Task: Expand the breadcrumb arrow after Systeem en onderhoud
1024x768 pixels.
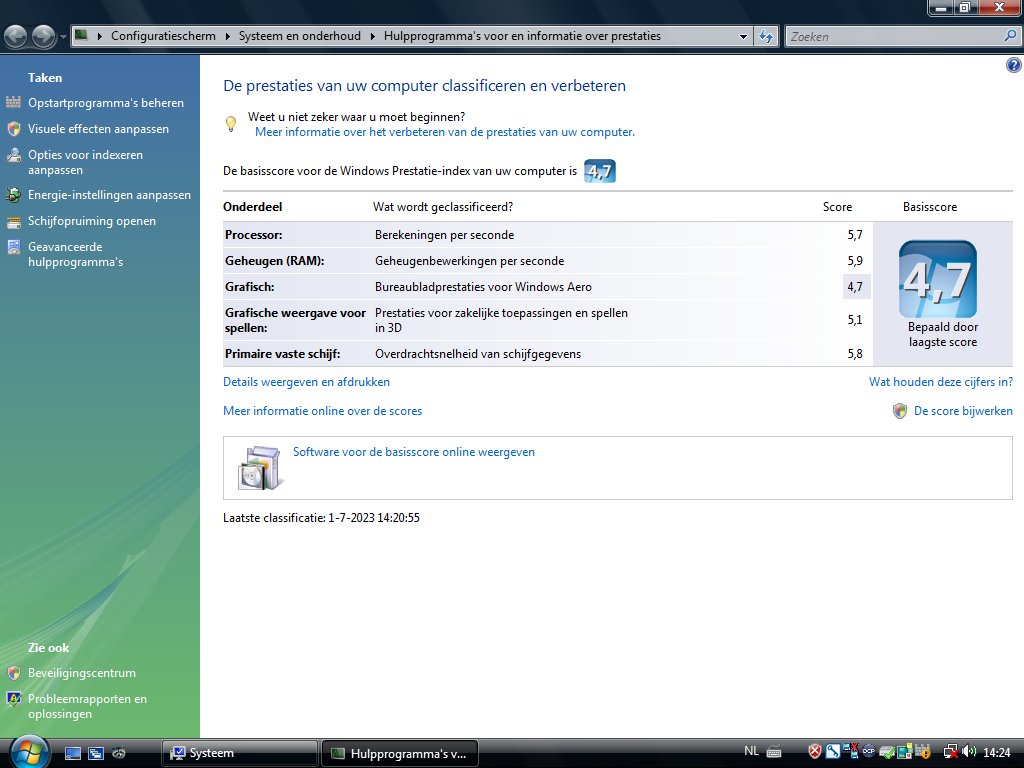Action: (373, 37)
